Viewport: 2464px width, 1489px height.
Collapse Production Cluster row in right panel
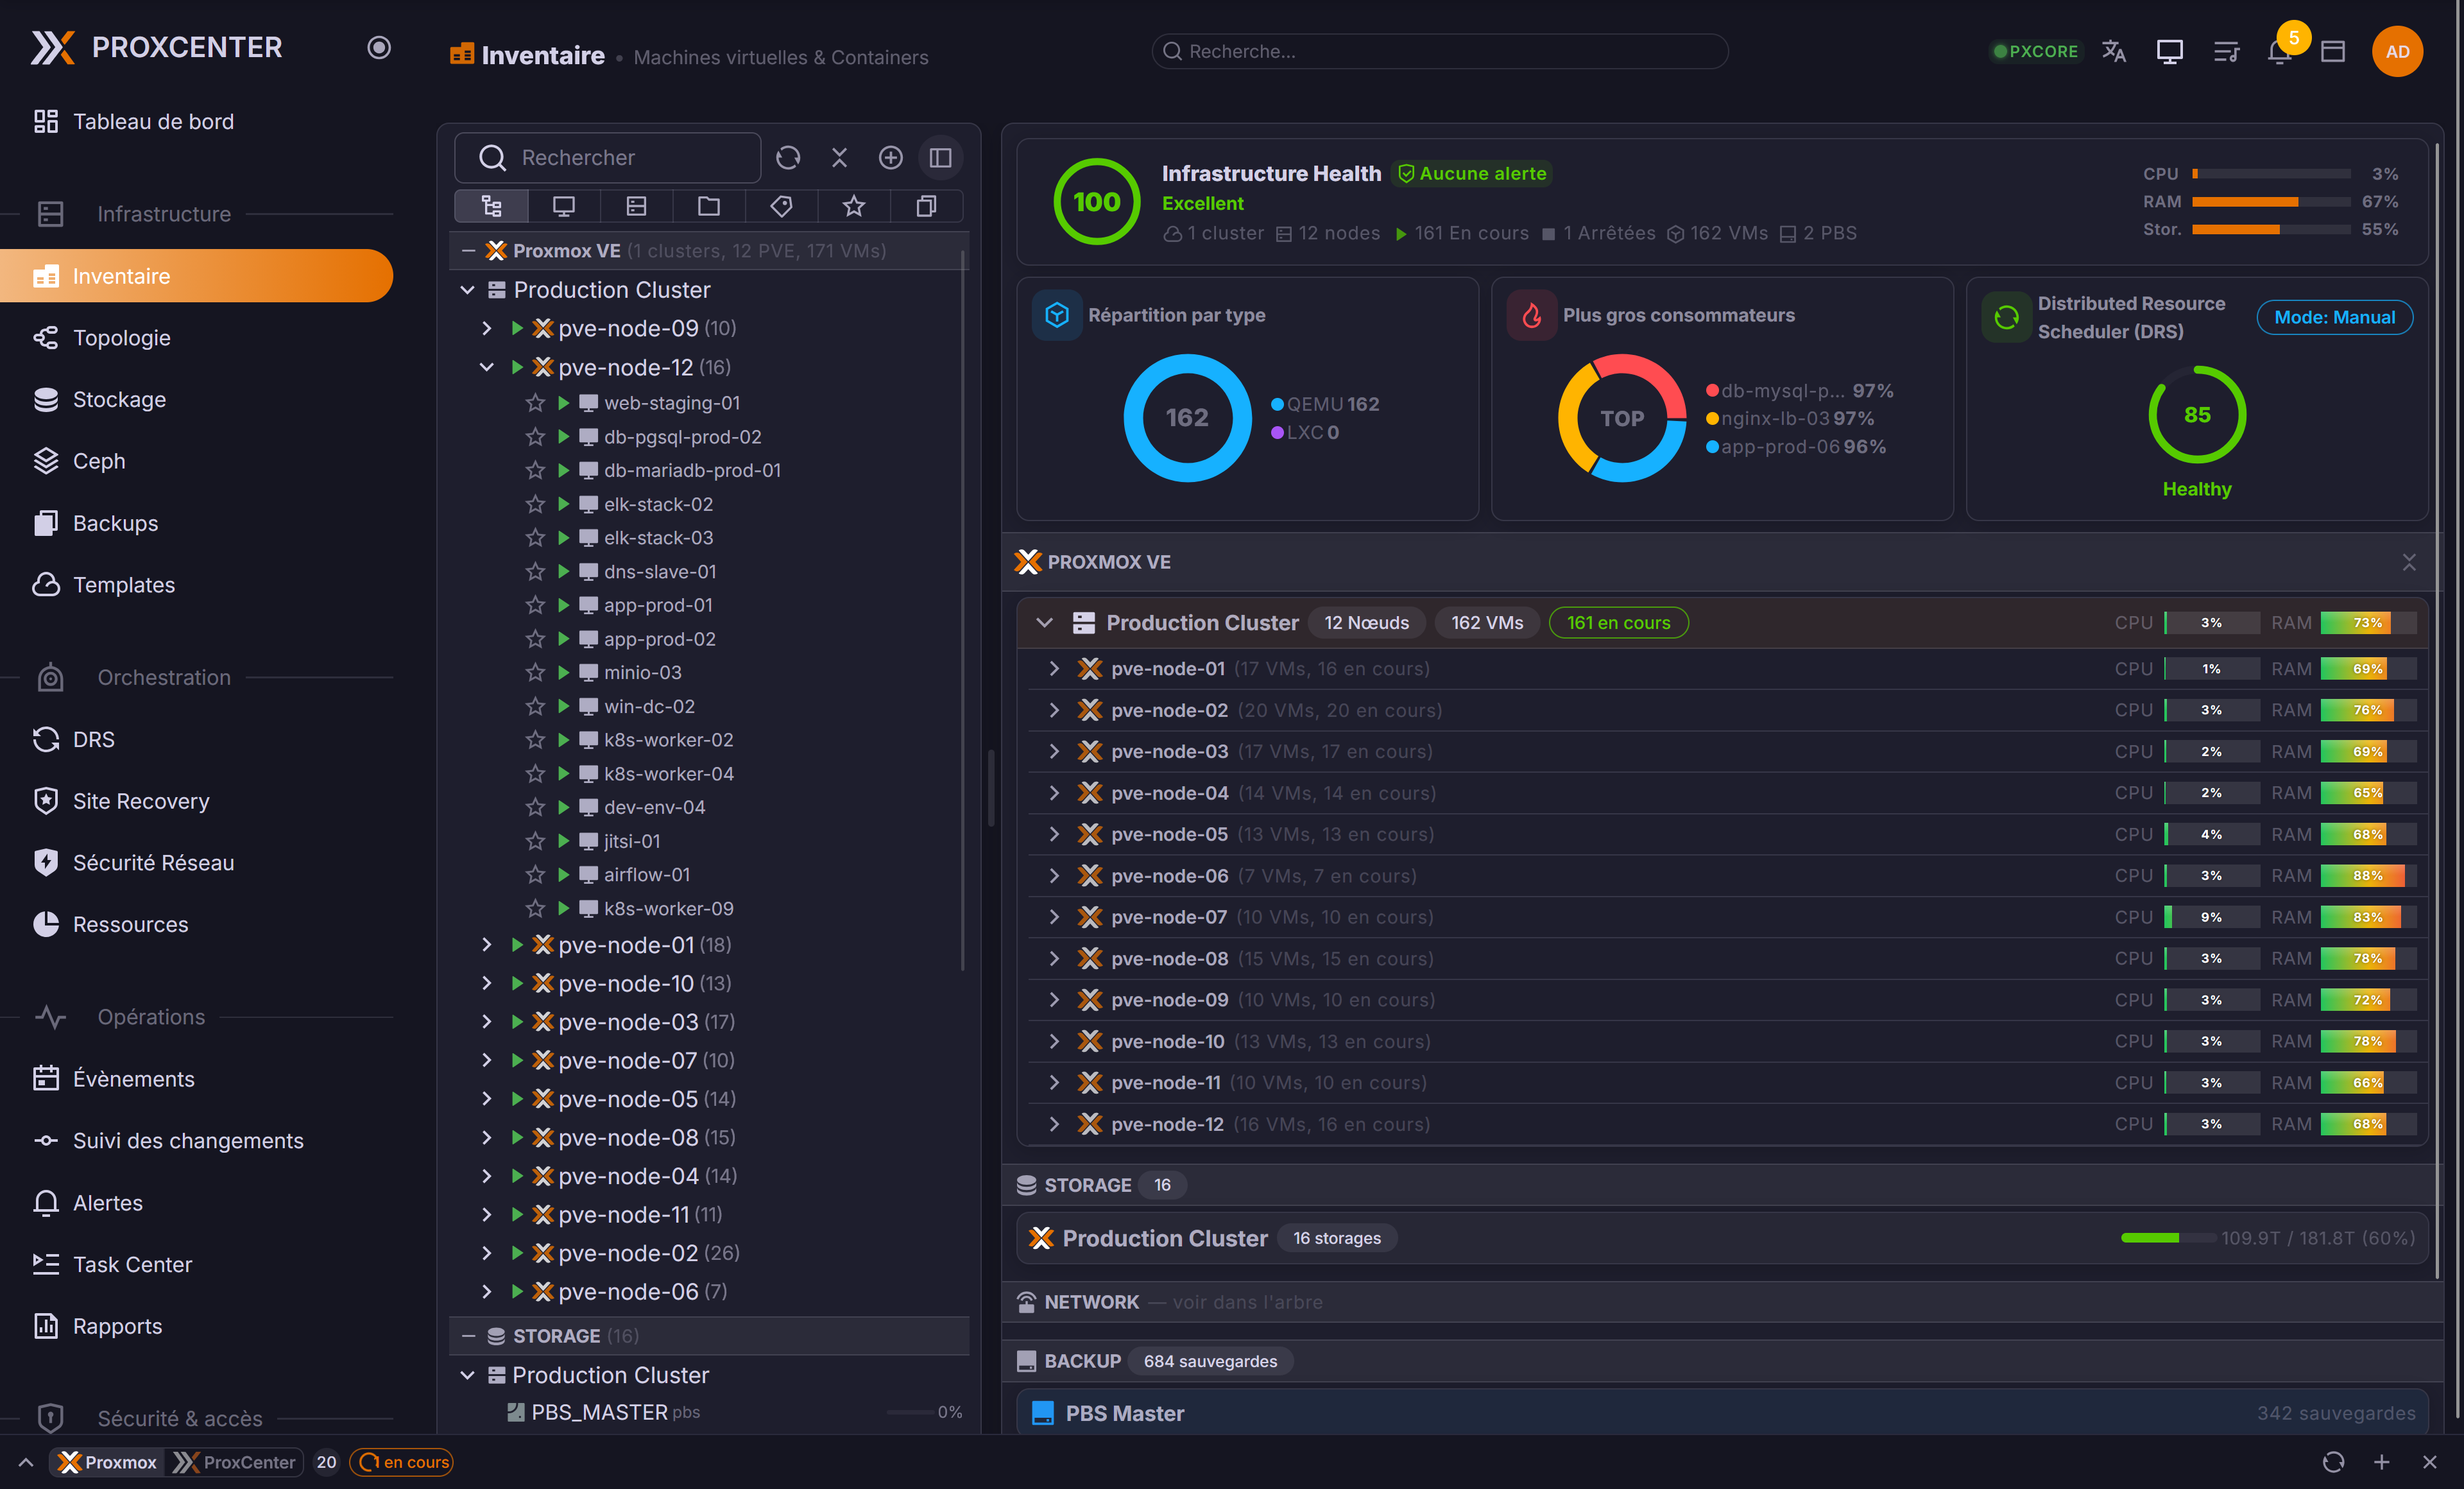pos(1044,623)
